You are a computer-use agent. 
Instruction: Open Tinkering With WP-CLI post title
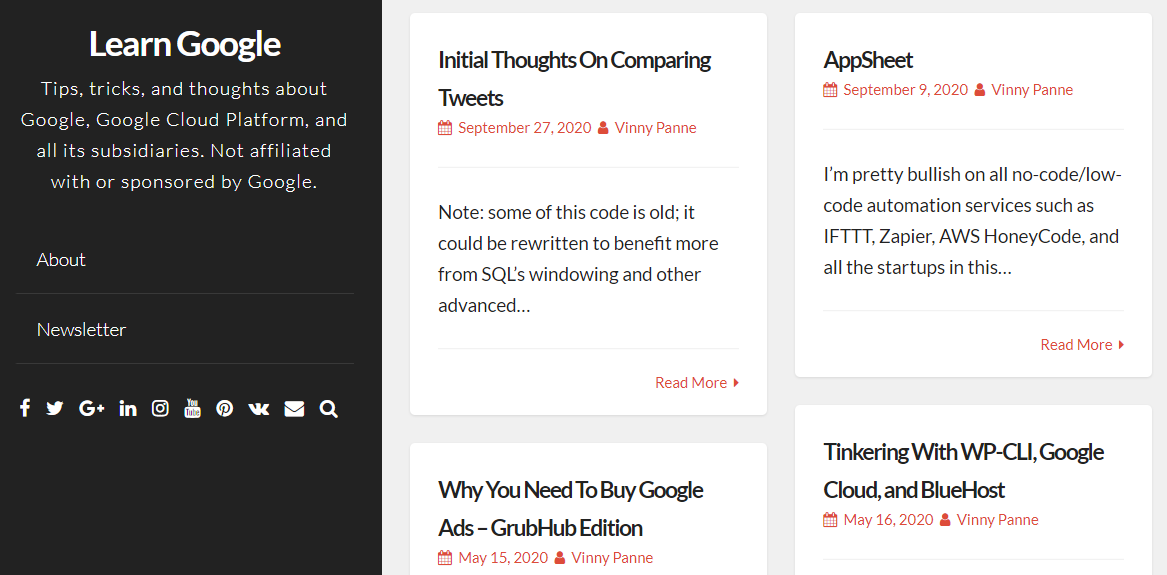(964, 470)
